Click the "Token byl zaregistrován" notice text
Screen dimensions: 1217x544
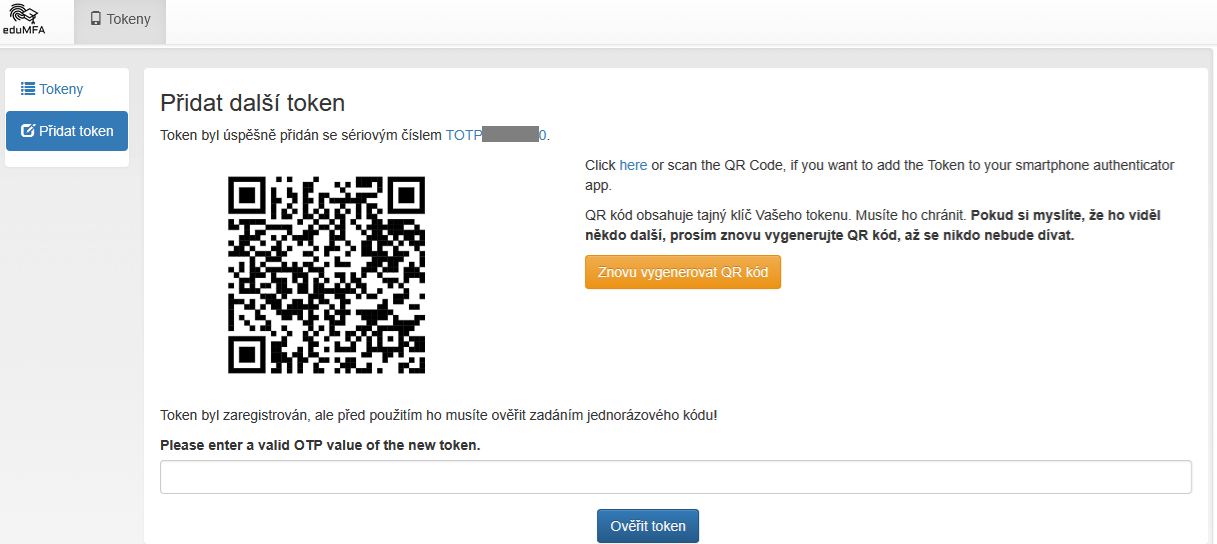coord(438,415)
